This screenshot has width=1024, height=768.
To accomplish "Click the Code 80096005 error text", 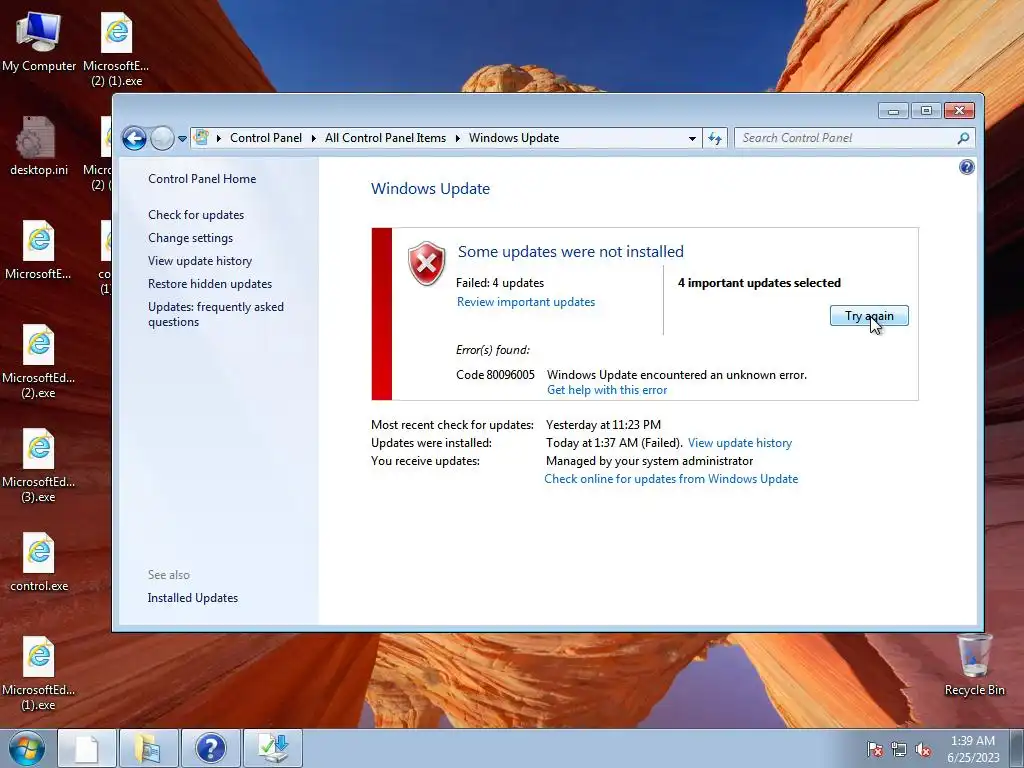I will 495,375.
